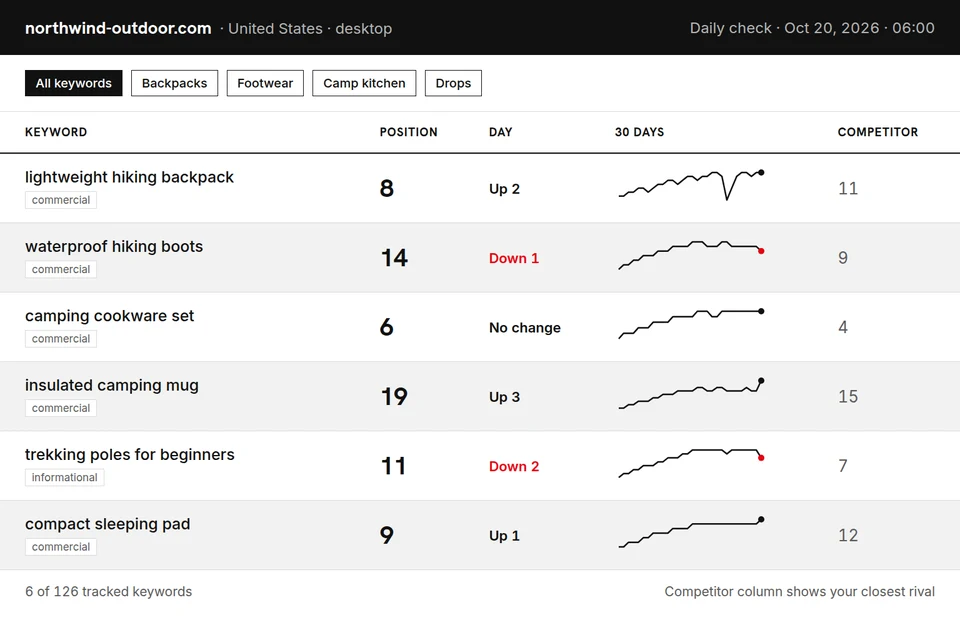
Task: Open the 30-day sparkline for compact sleeping pad
Action: [x=691, y=532]
